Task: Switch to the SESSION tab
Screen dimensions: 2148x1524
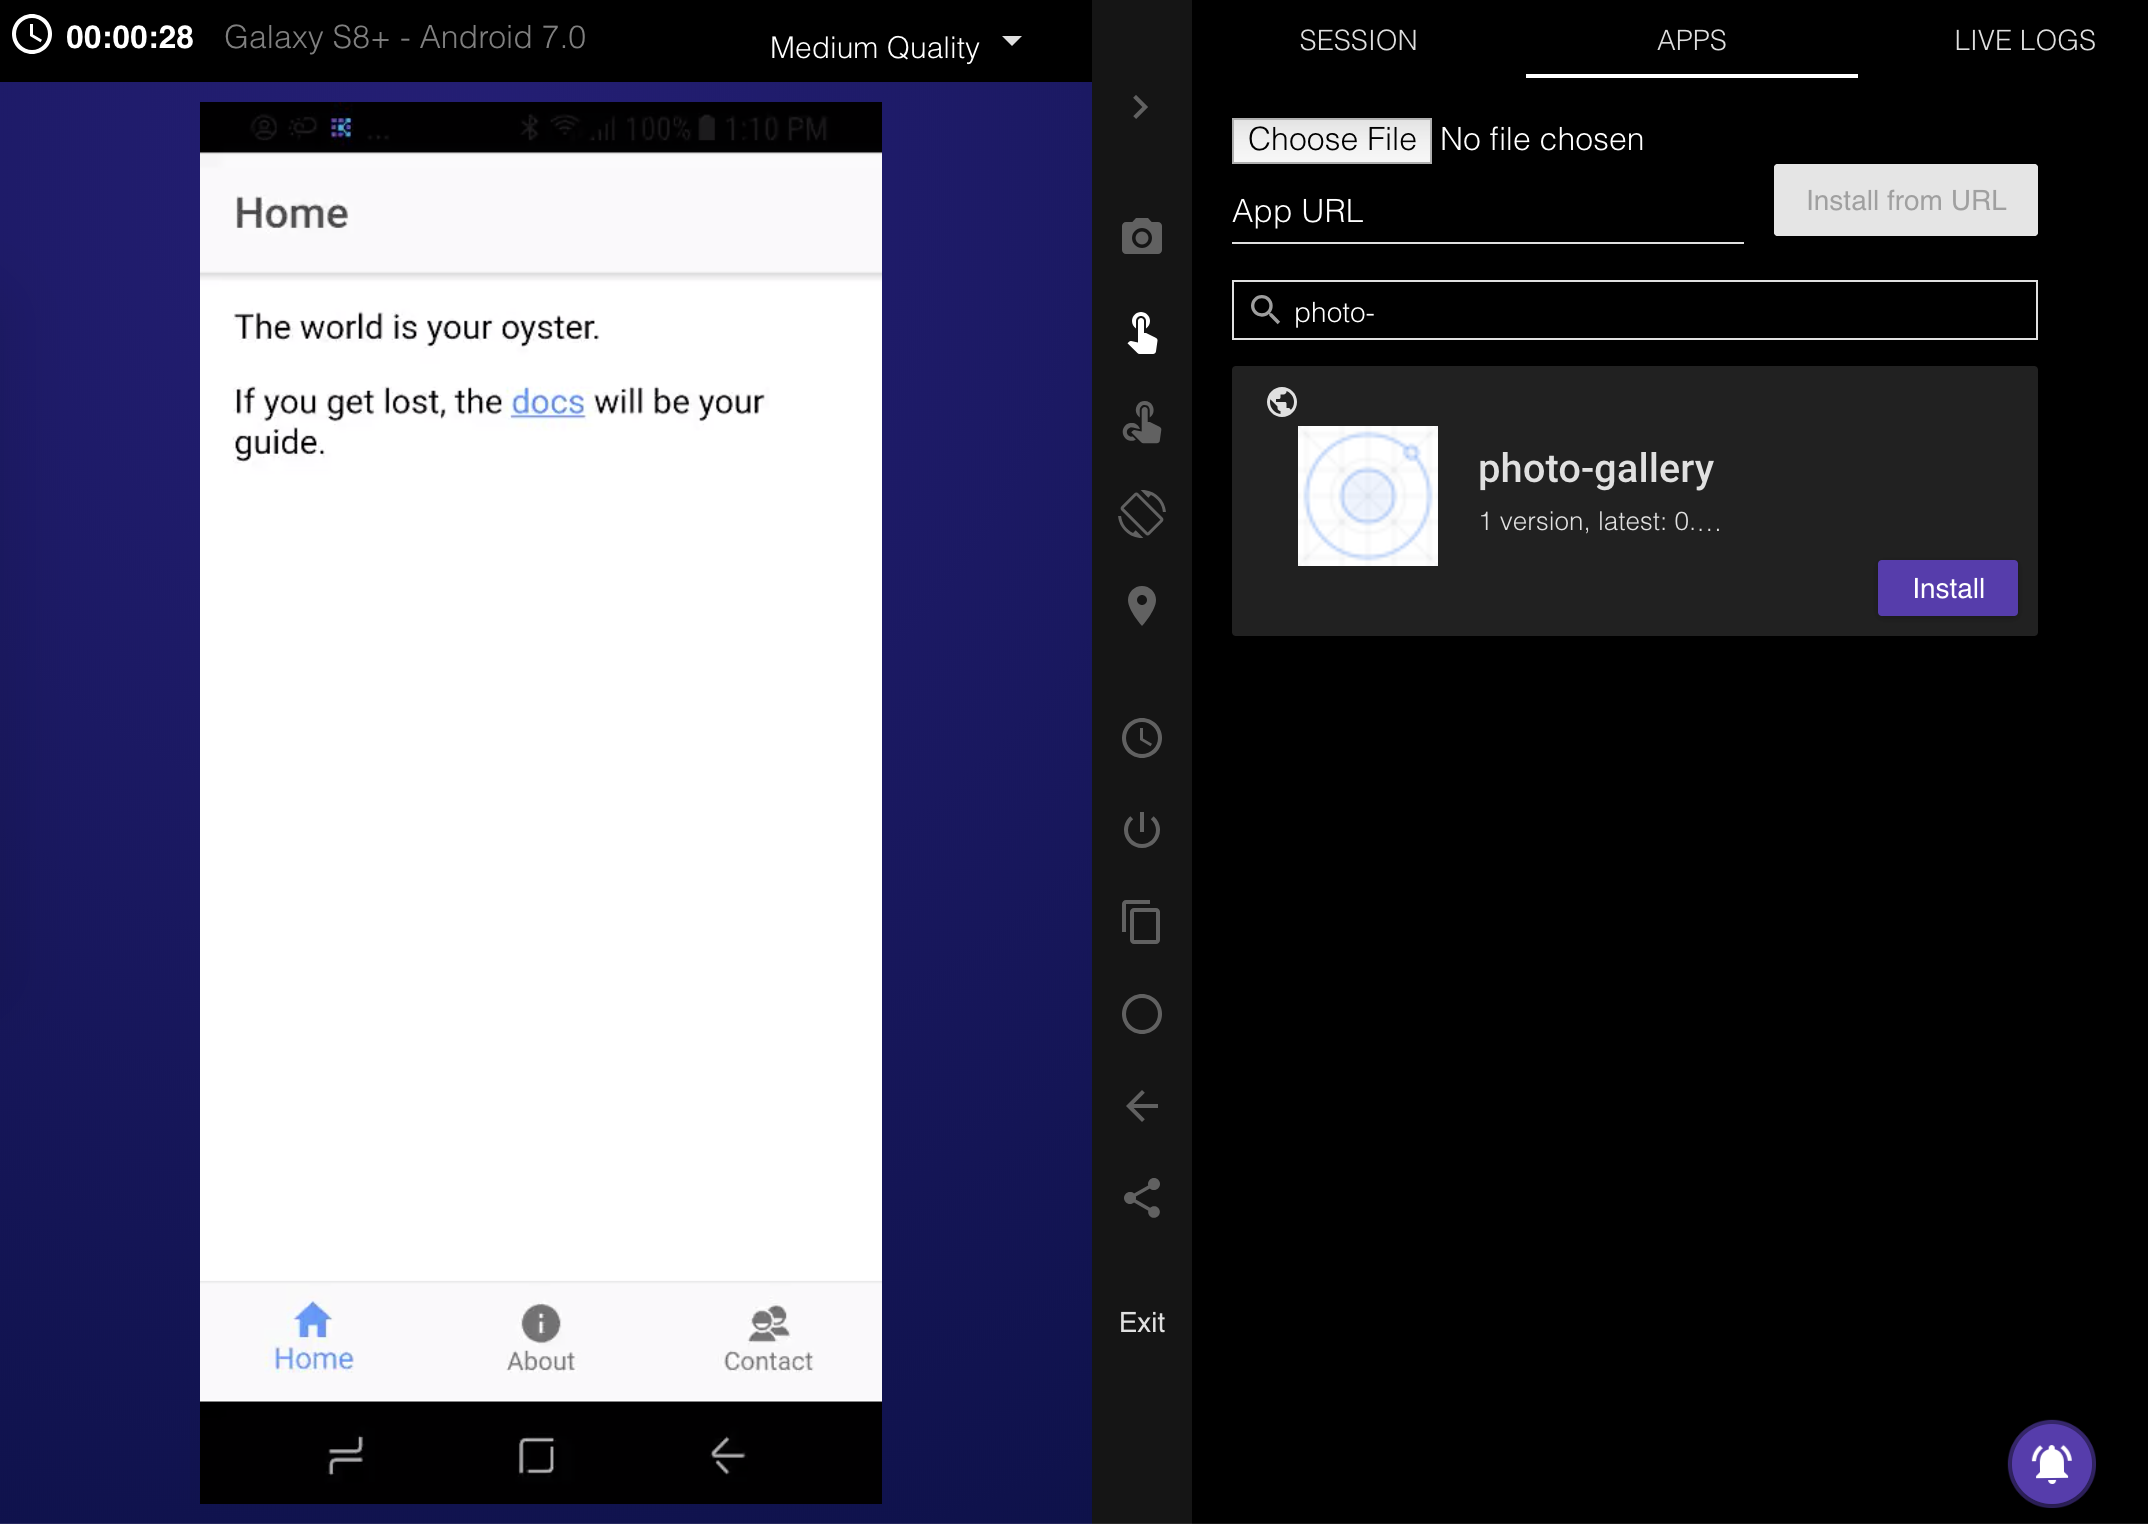Action: (x=1357, y=40)
